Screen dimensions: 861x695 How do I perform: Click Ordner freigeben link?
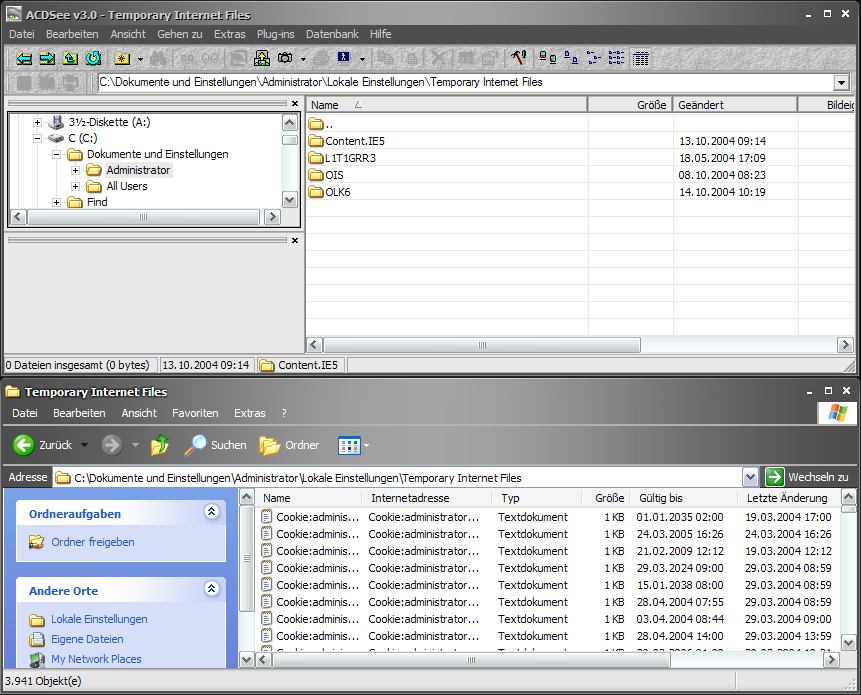93,542
